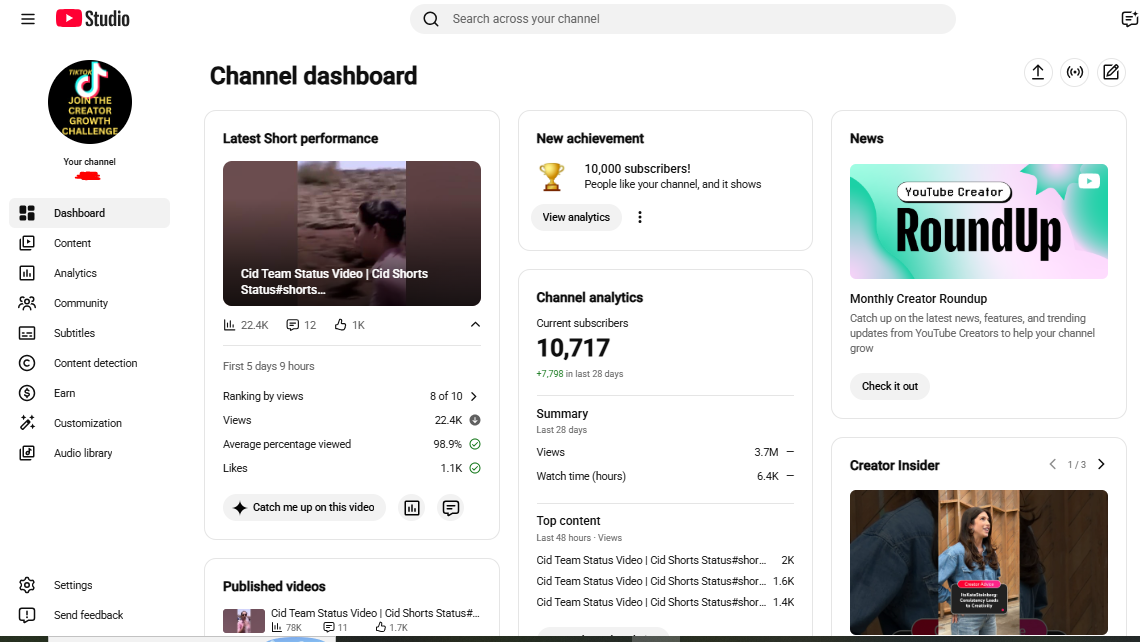The width and height of the screenshot is (1140, 642).
Task: Click the search magnifier icon
Action: pyautogui.click(x=431, y=19)
